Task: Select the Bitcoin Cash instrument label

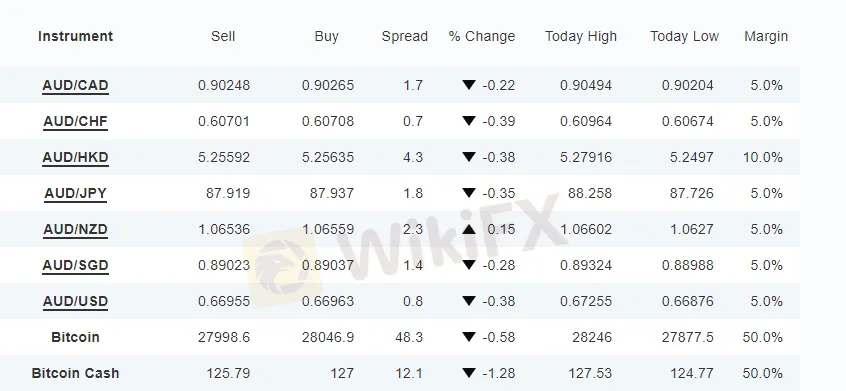Action: (x=76, y=373)
